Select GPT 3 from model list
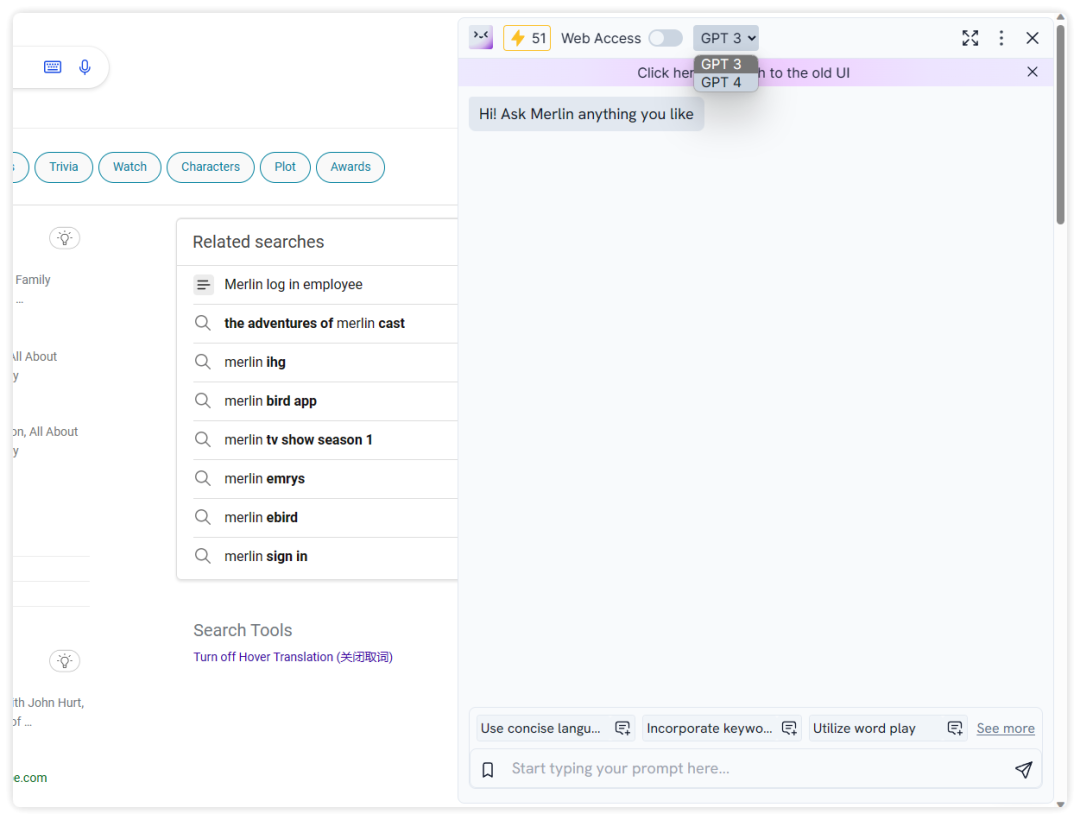Viewport: 1080px width, 820px height. click(x=725, y=64)
